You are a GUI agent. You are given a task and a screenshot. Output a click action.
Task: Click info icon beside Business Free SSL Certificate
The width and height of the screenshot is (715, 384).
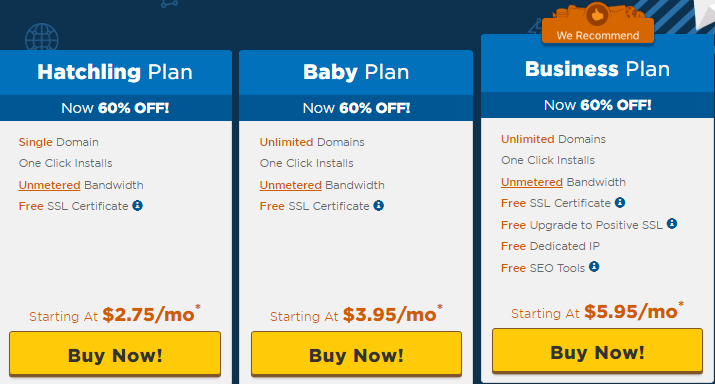(620, 202)
